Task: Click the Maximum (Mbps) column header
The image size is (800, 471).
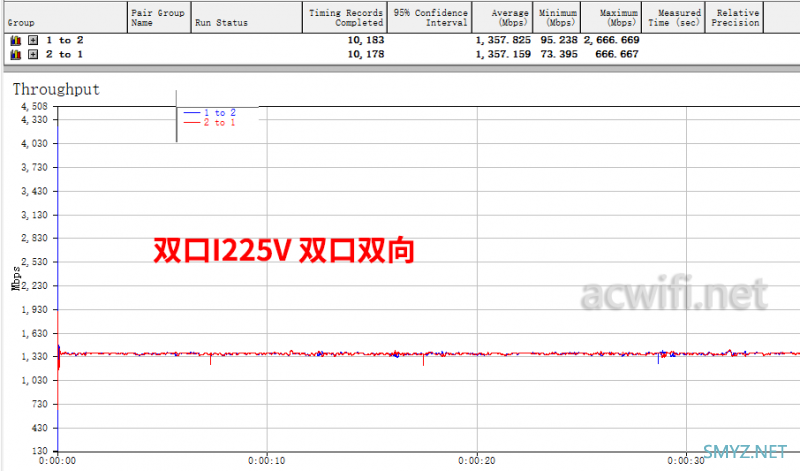Action: 611,18
